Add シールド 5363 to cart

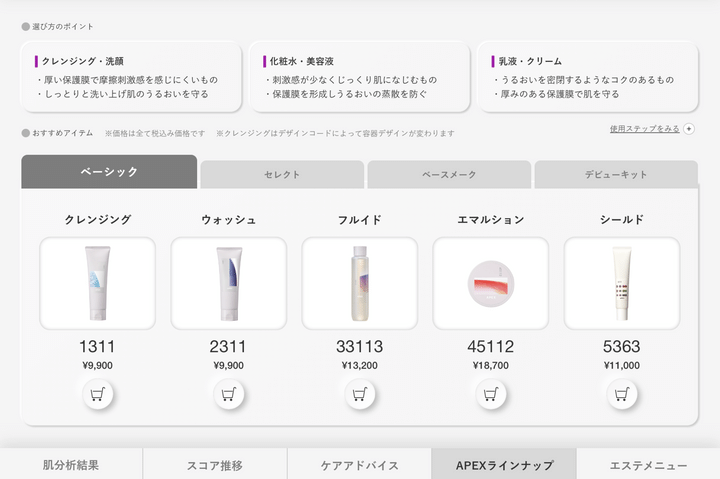(621, 394)
